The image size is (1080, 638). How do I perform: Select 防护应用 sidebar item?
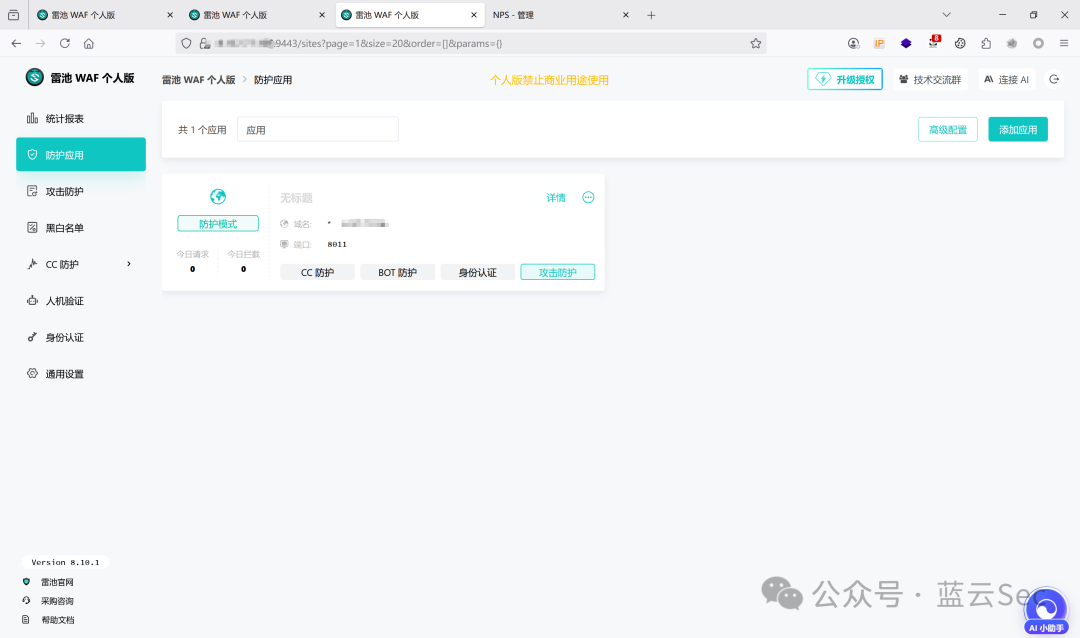pyautogui.click(x=81, y=154)
